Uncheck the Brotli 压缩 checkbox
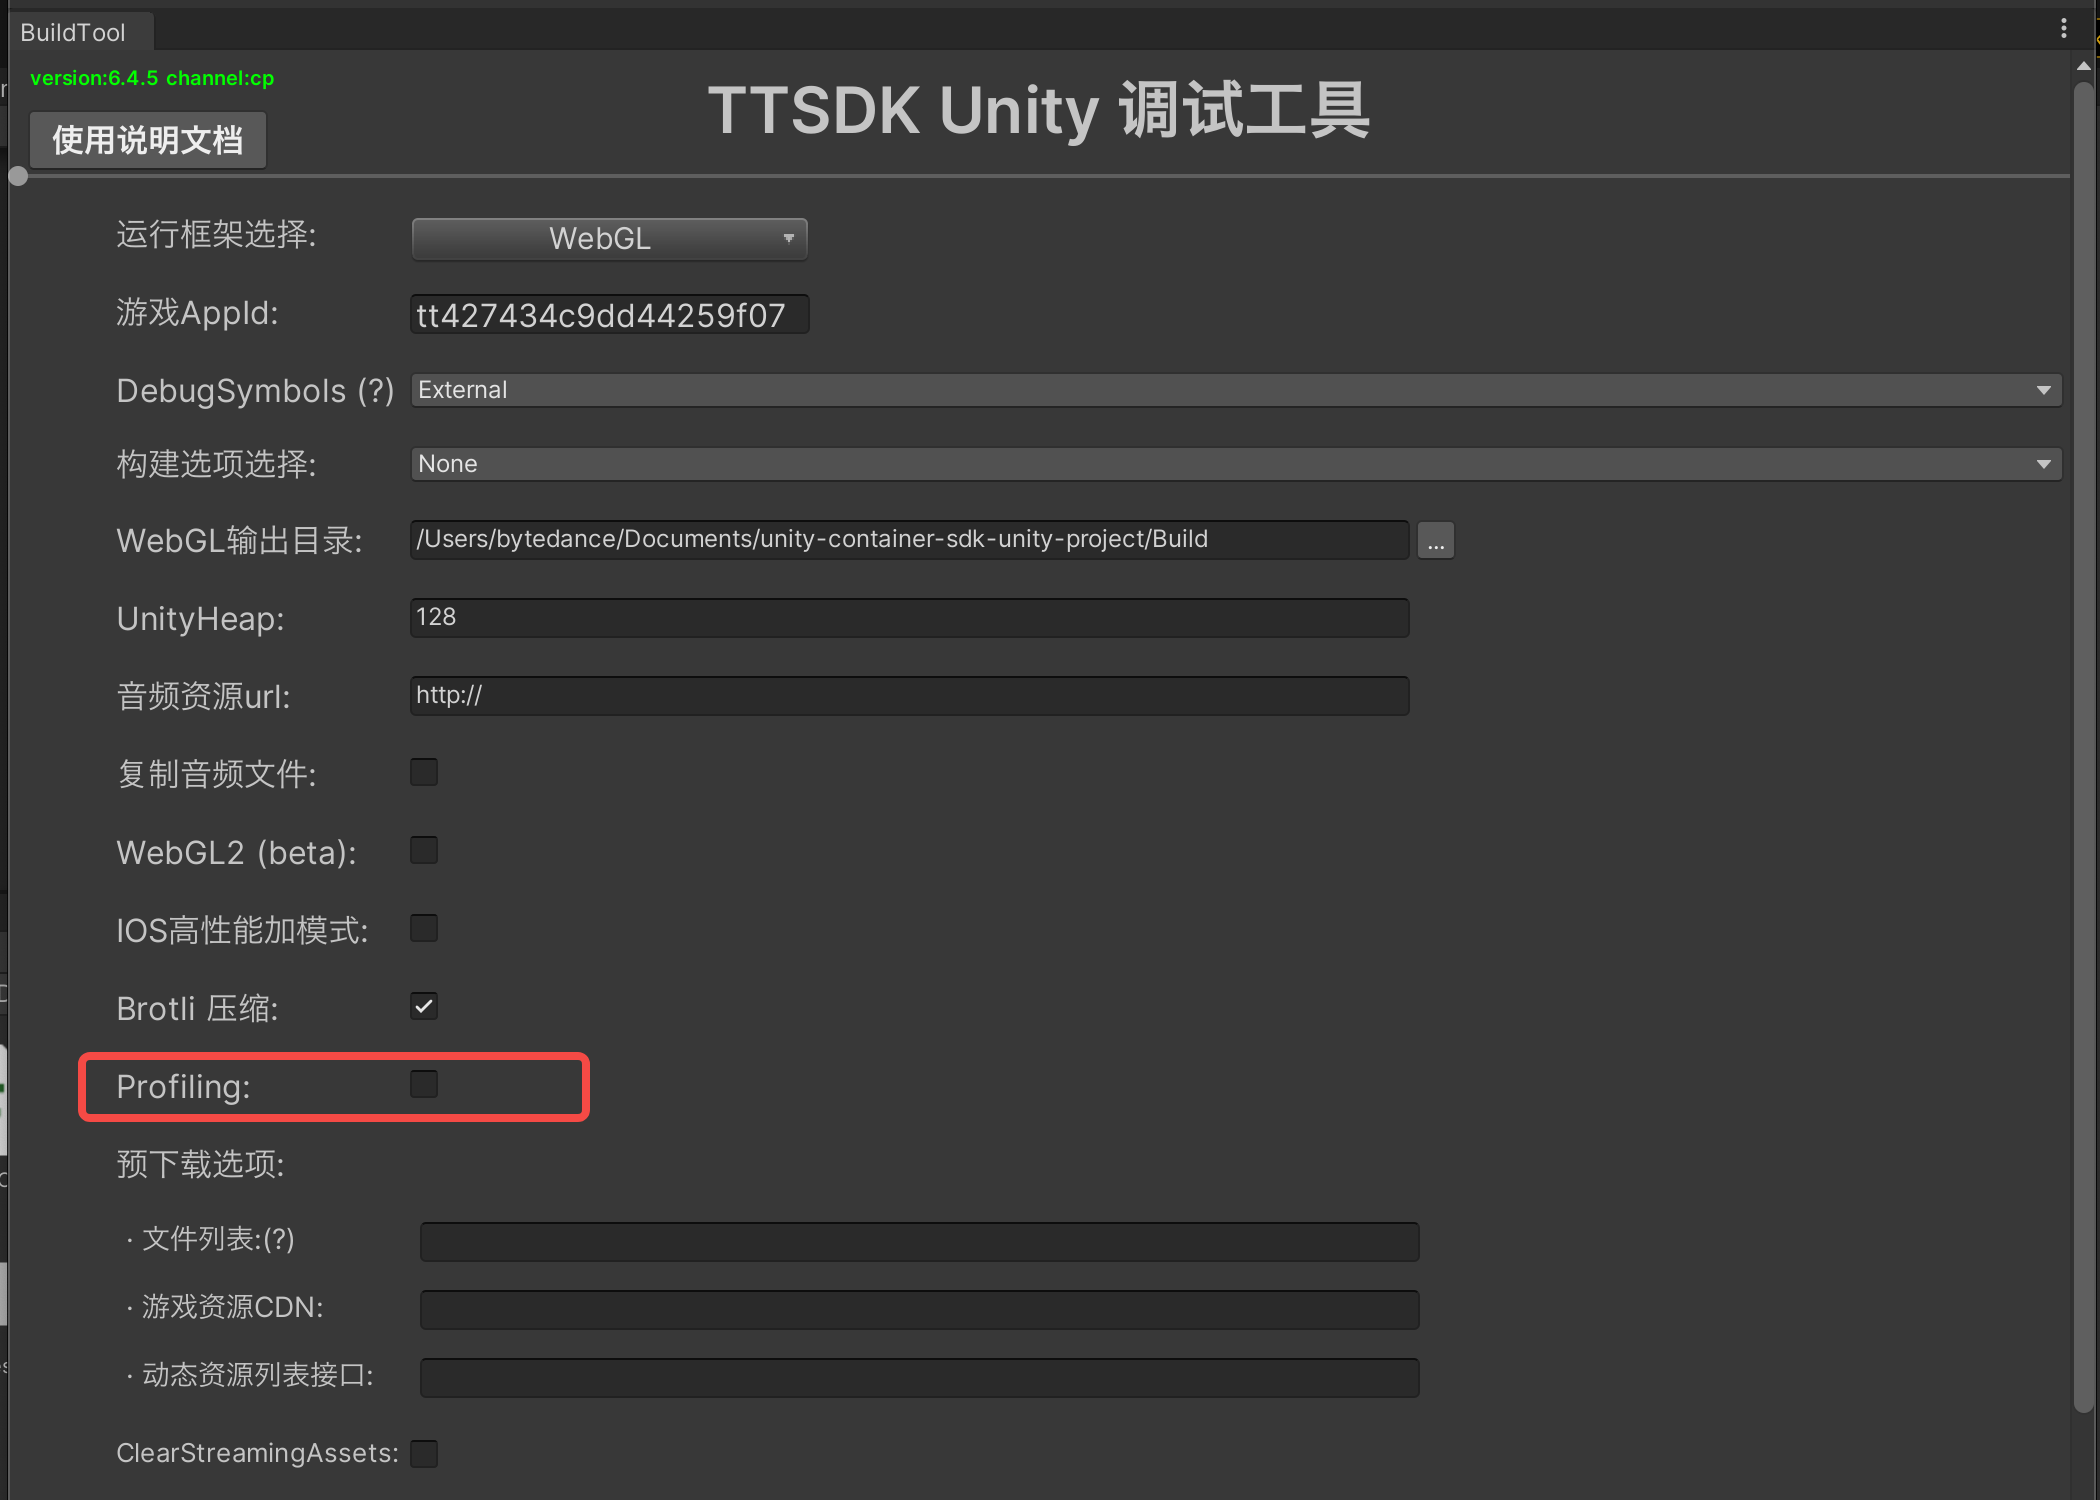The image size is (2100, 1500). pos(424,1006)
